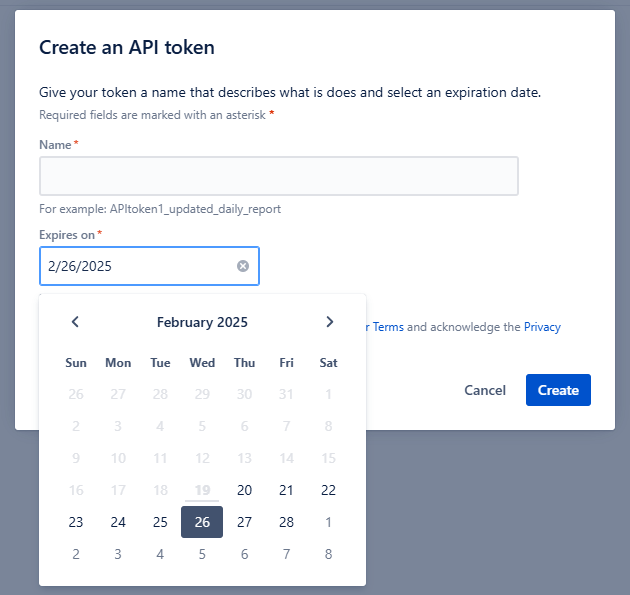This screenshot has width=630, height=595.
Task: Select February 23 in calendar
Action: (76, 522)
